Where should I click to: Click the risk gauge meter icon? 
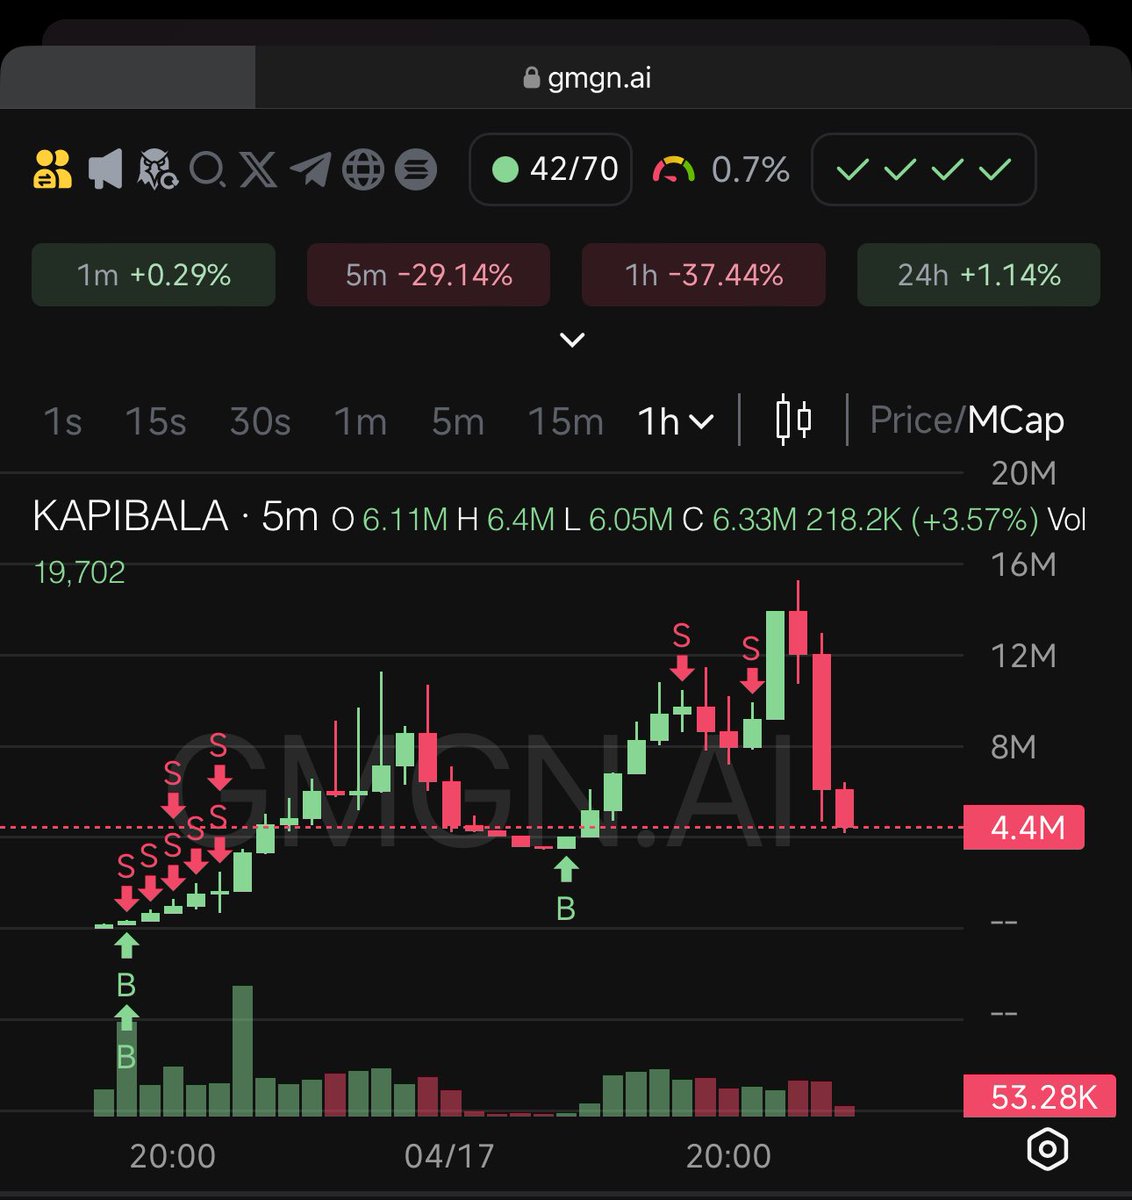pos(673,169)
